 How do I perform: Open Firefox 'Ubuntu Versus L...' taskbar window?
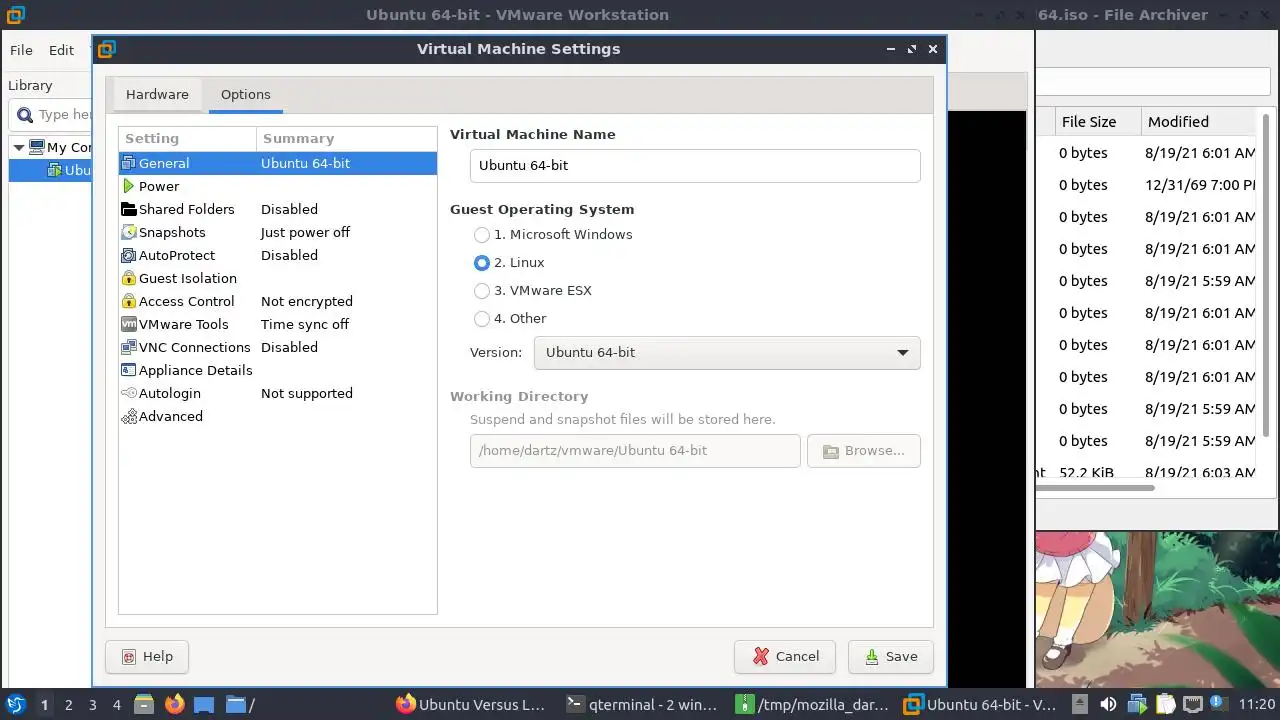[x=471, y=704]
